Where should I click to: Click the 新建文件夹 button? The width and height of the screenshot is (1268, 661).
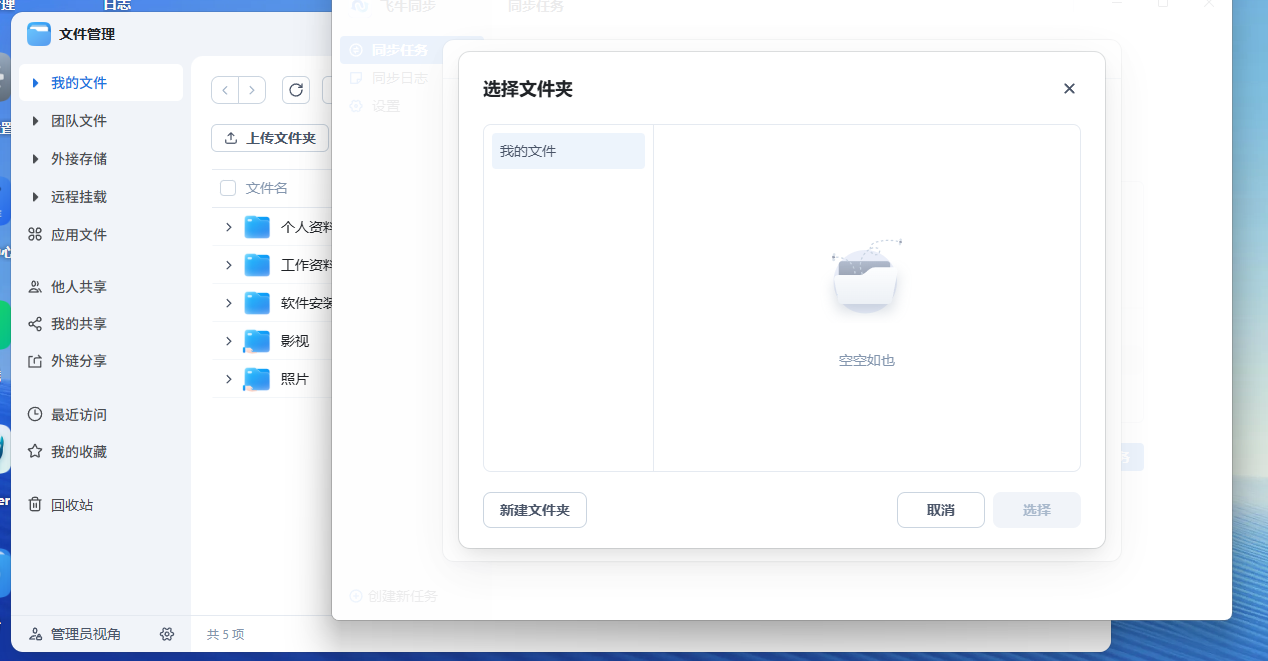(x=535, y=510)
